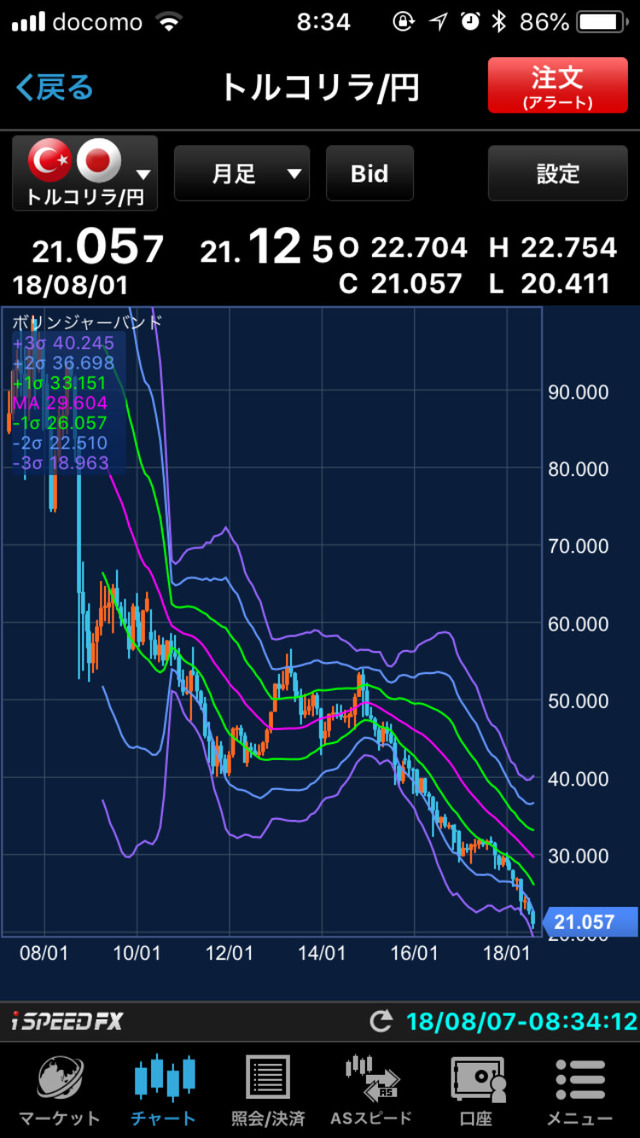The image size is (640, 1138).
Task: Tap the Japan flag icon
Action: [99, 160]
